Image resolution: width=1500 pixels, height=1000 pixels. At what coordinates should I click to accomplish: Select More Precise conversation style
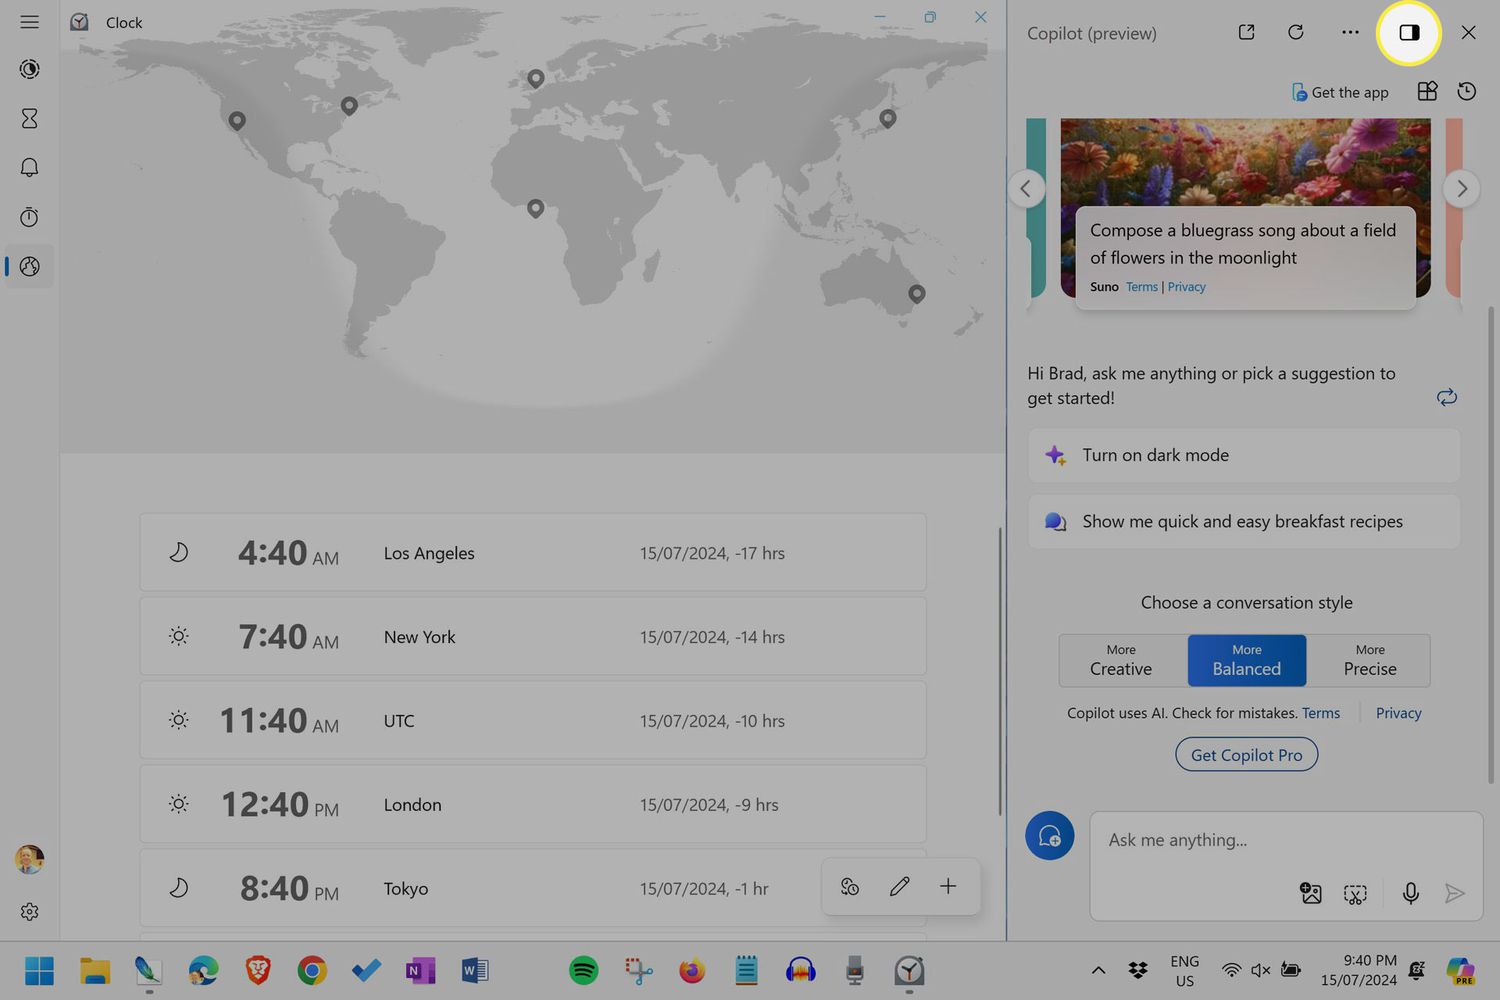[1369, 660]
